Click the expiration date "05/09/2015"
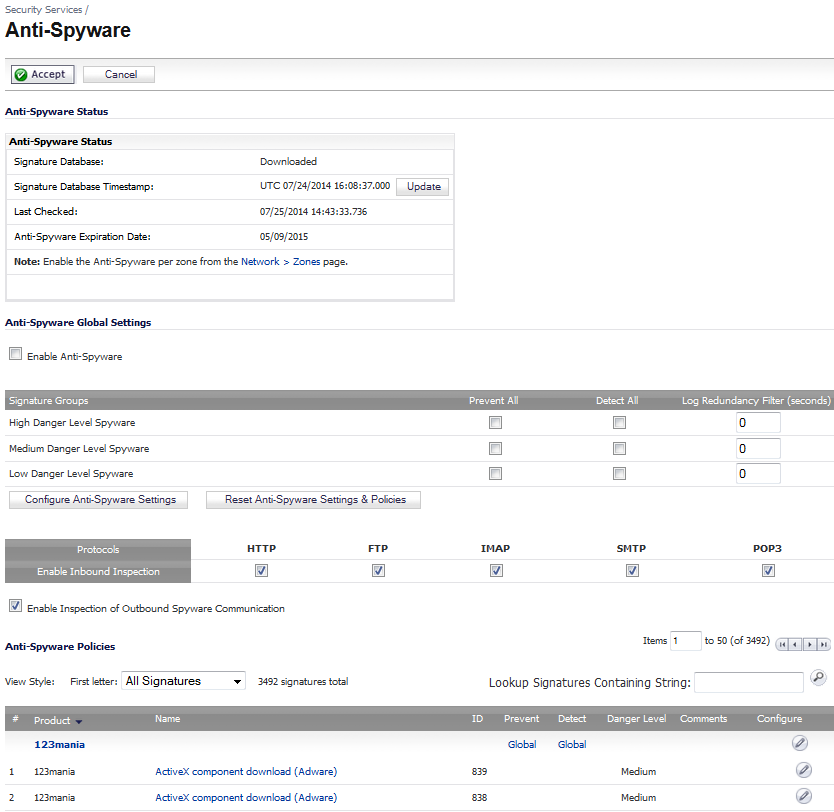The height and width of the screenshot is (812, 834). click(284, 237)
